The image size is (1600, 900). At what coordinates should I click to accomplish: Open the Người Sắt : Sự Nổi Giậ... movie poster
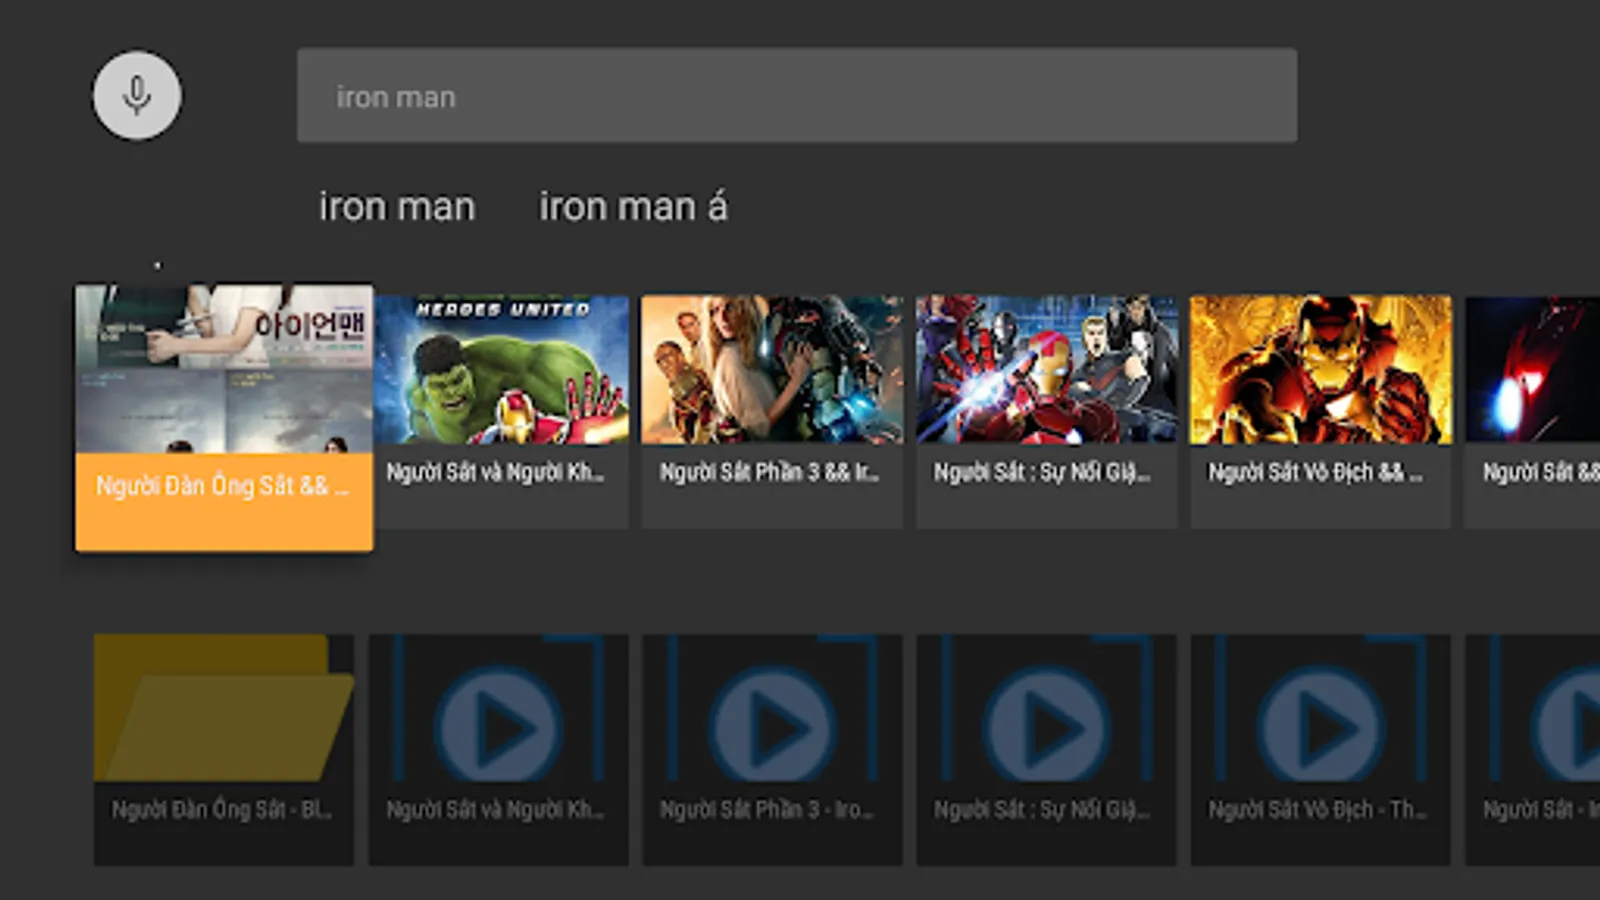1047,370
